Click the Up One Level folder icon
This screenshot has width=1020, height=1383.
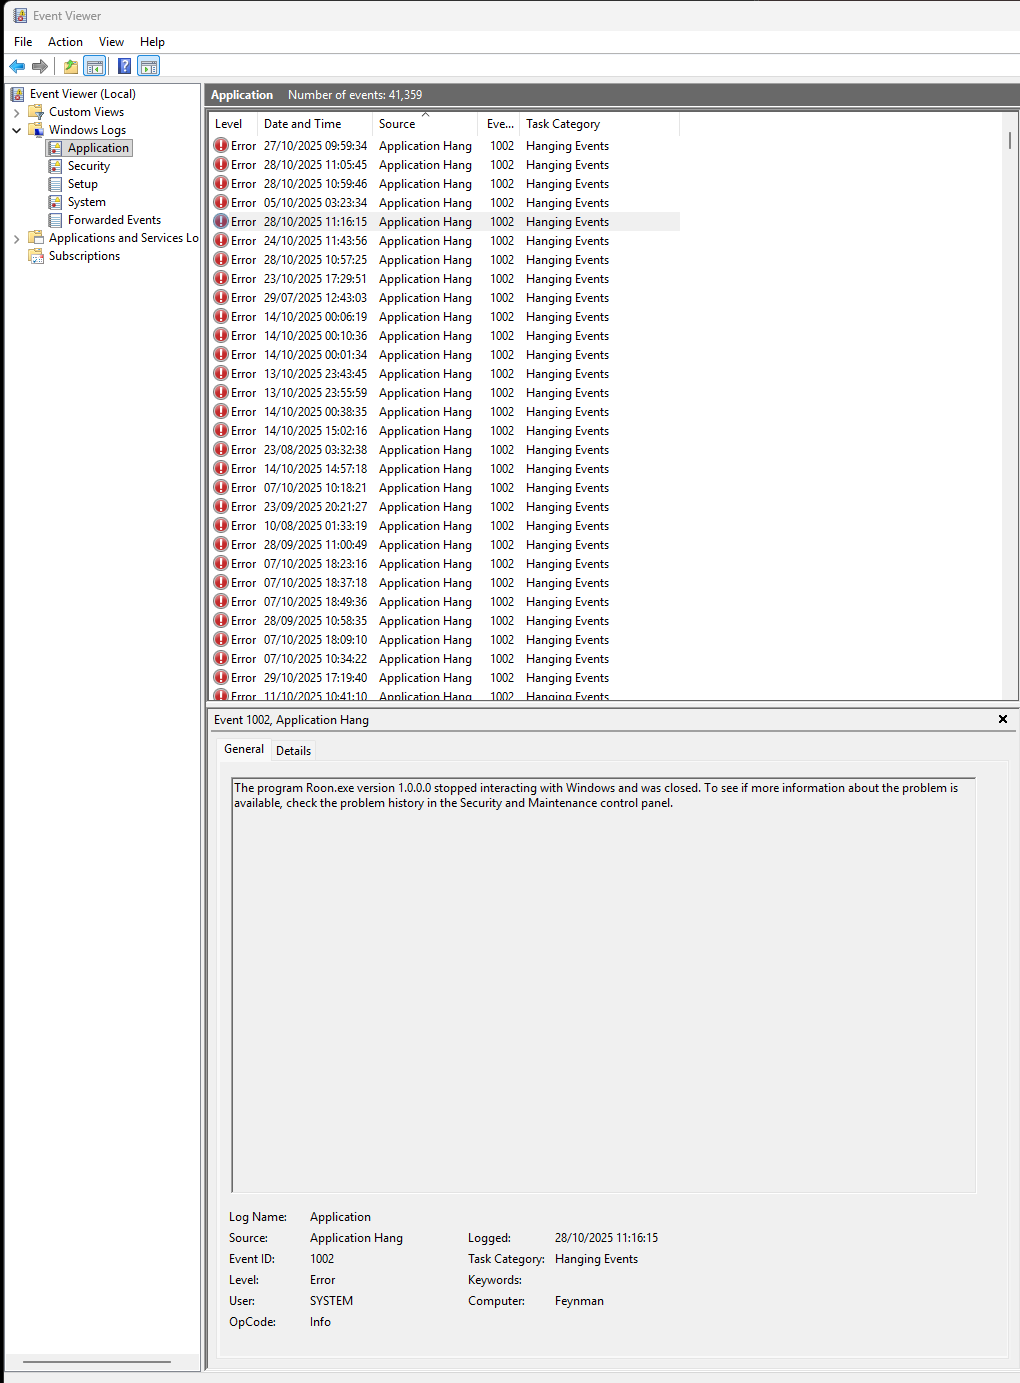click(x=71, y=67)
